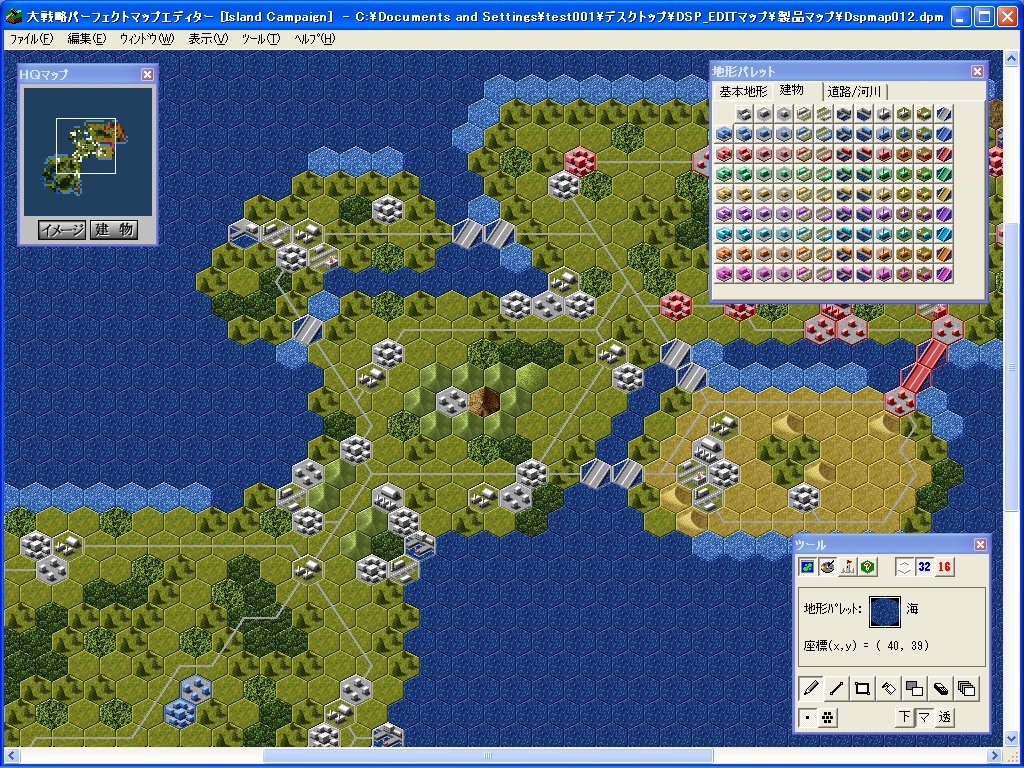Select the line drawing tool

(837, 688)
